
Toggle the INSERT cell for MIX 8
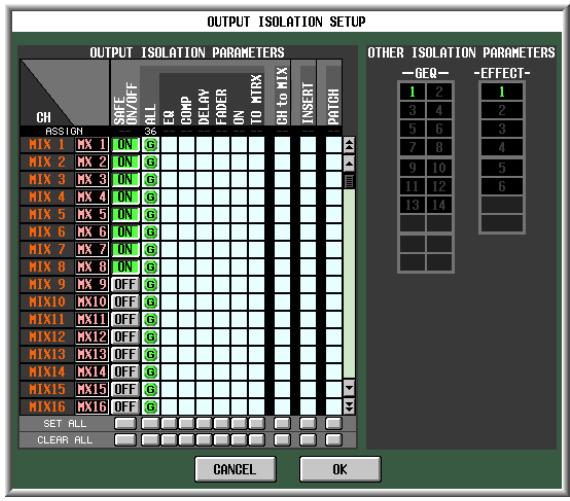308,267
